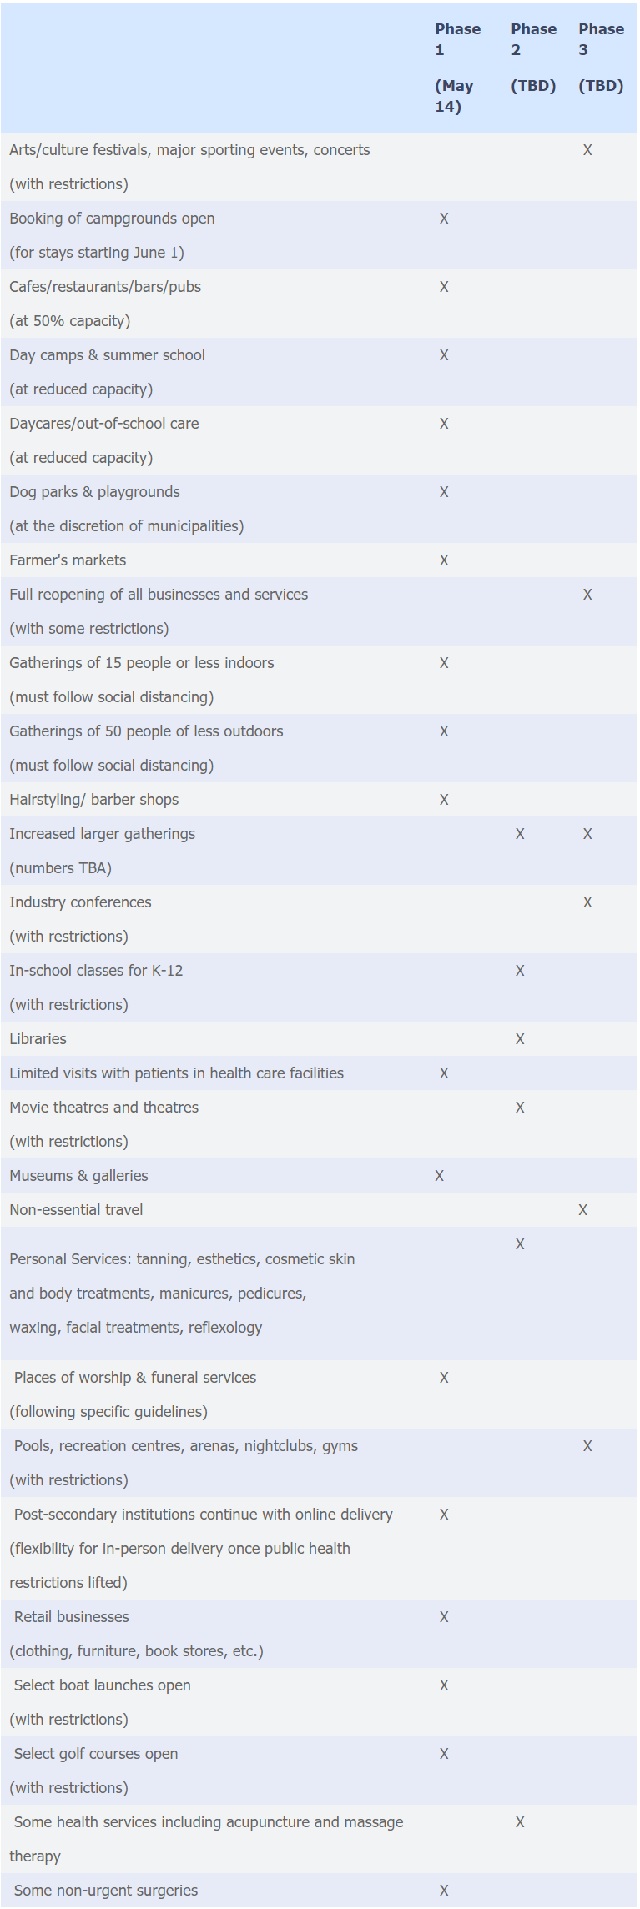The width and height of the screenshot is (640, 1909).
Task: Click the X for Places of worship row
Action: click(x=444, y=1378)
